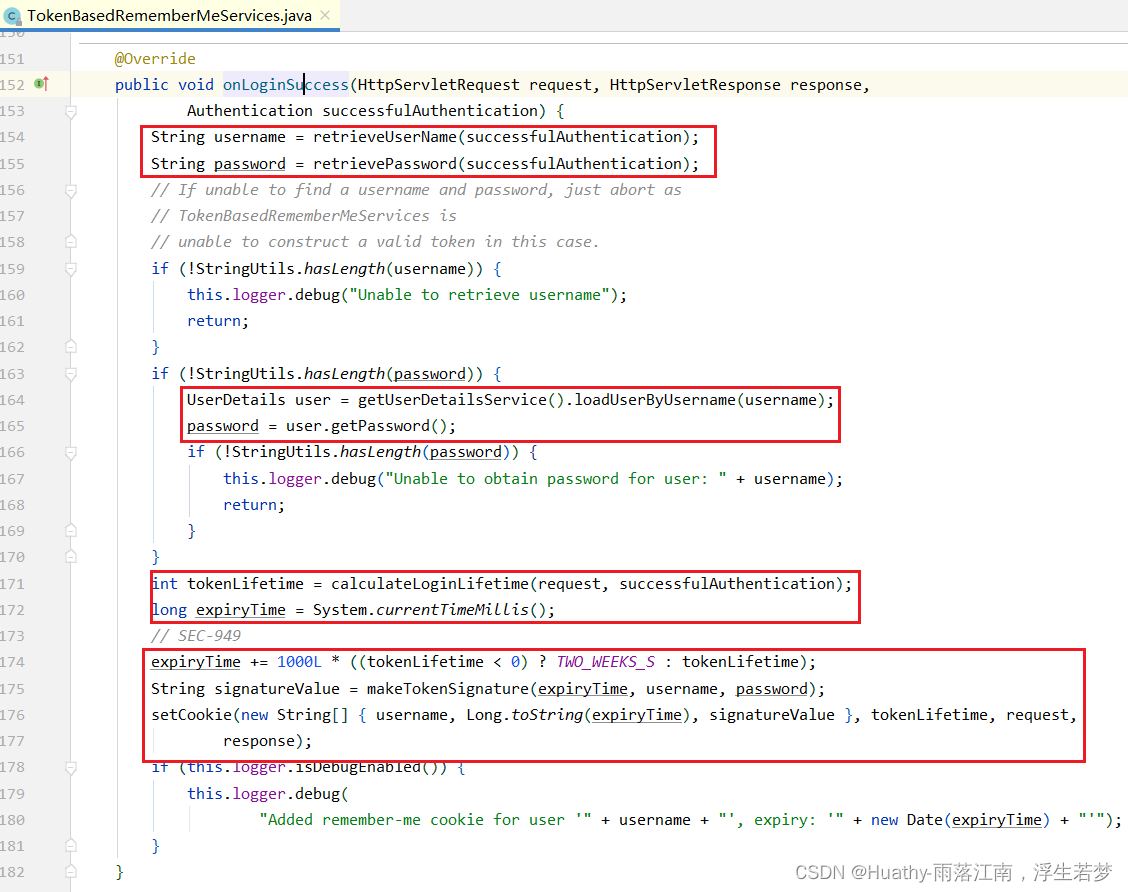1128x892 pixels.
Task: Click the comment block end fold marker at line 158
Action: 70,242
